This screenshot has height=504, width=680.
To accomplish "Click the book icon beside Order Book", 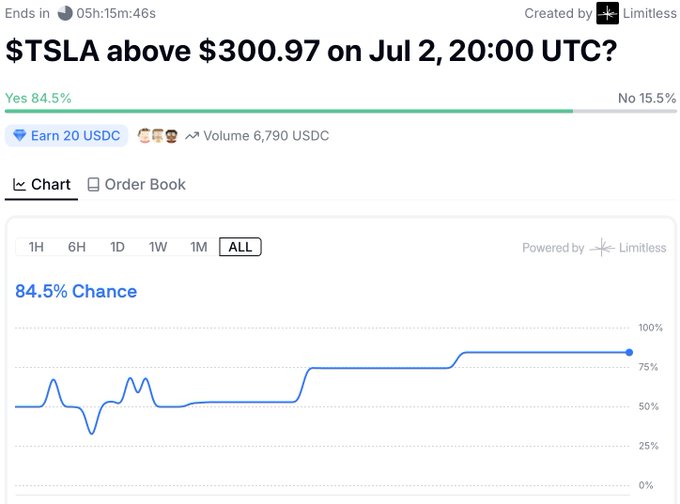I will tap(93, 184).
